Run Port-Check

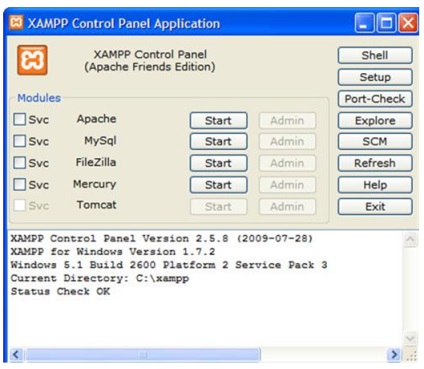(x=375, y=99)
